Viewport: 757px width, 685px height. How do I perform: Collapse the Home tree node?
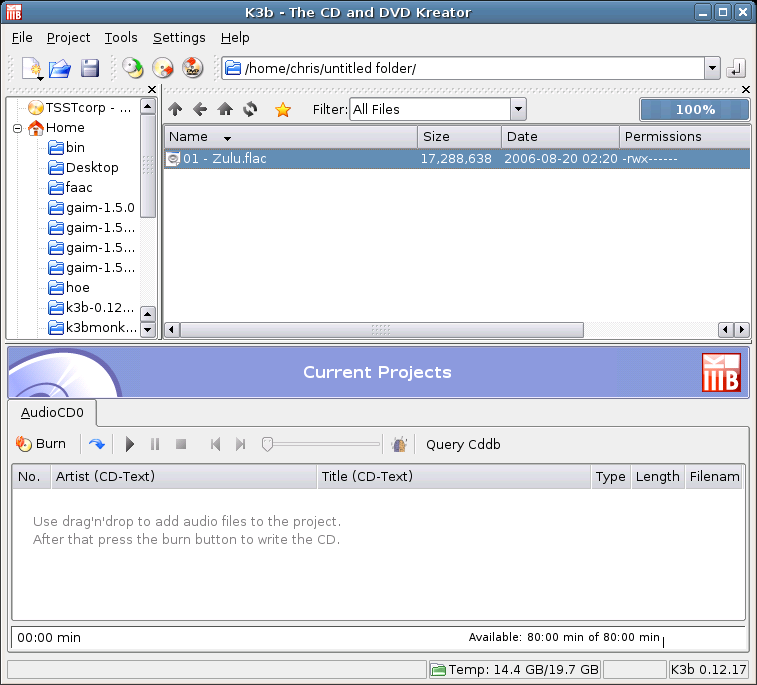[x=18, y=128]
